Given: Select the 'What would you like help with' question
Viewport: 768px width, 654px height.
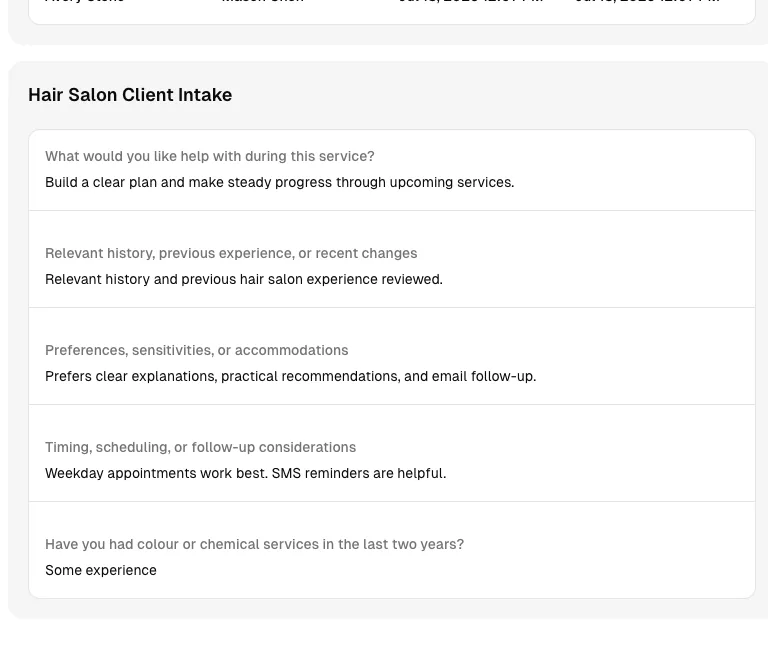Looking at the screenshot, I should point(210,156).
